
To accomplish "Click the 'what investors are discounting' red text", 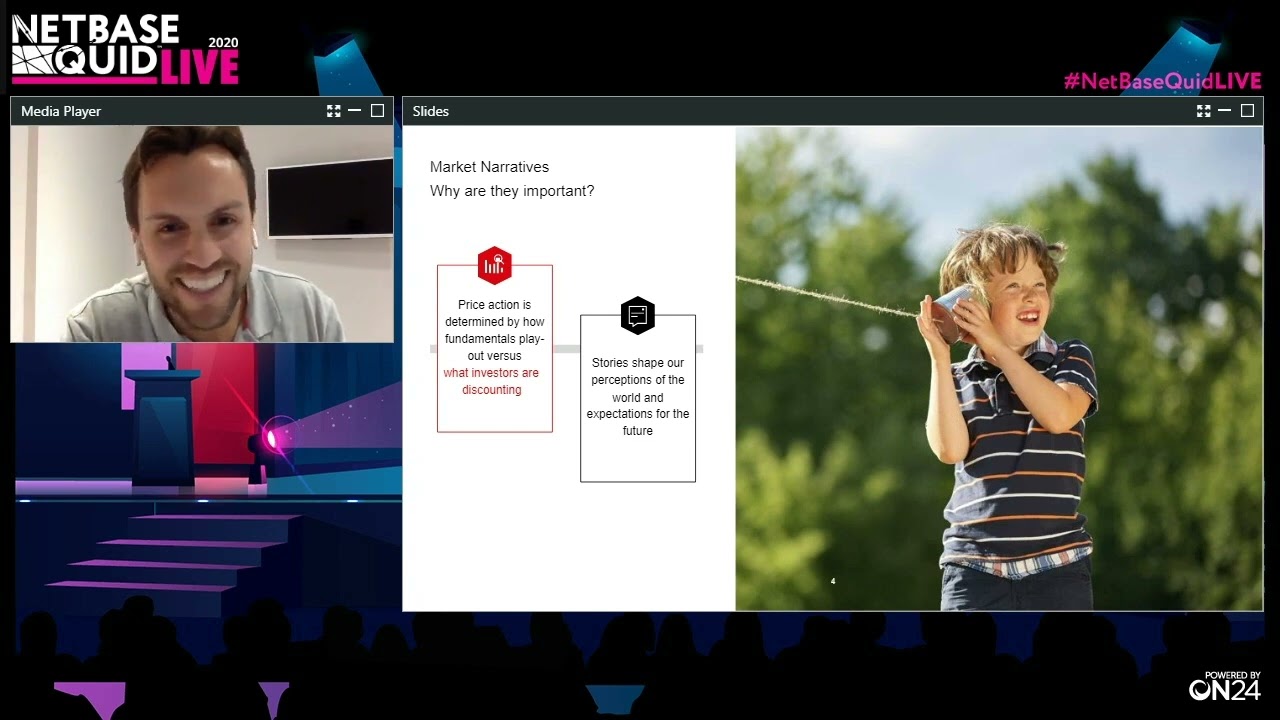I will (491, 381).
